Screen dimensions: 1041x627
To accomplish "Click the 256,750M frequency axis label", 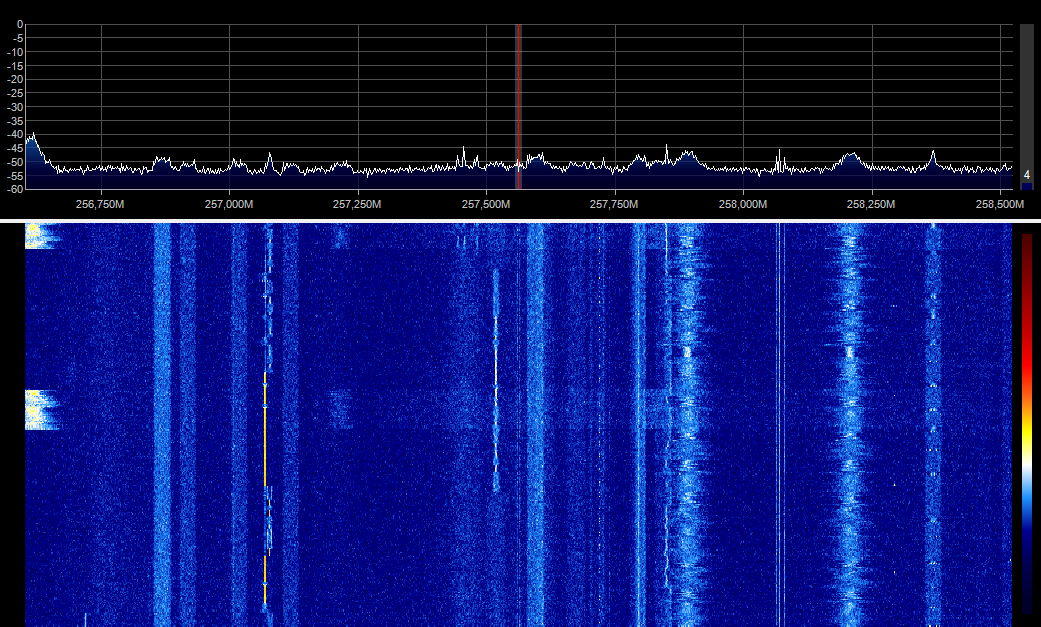I will point(100,205).
